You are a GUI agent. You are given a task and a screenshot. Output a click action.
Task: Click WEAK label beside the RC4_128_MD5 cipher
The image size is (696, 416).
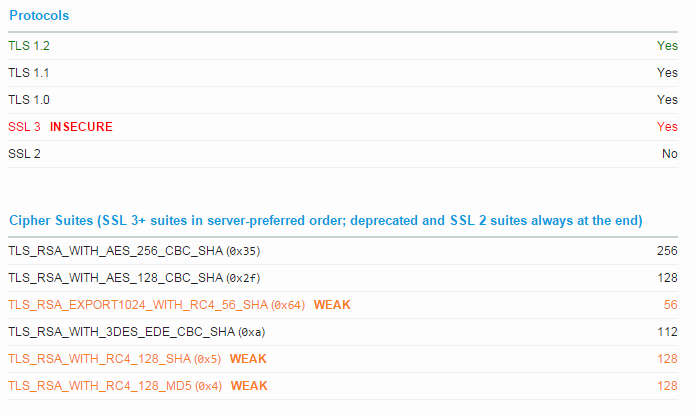coord(250,385)
